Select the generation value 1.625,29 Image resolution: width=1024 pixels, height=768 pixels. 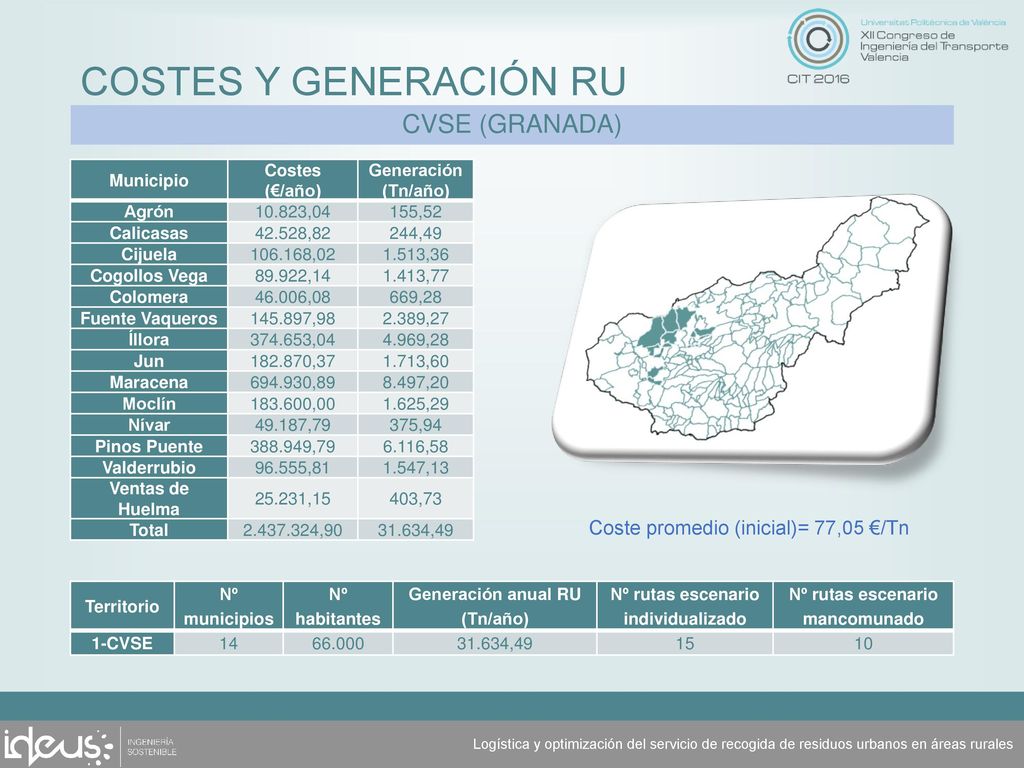click(x=415, y=404)
